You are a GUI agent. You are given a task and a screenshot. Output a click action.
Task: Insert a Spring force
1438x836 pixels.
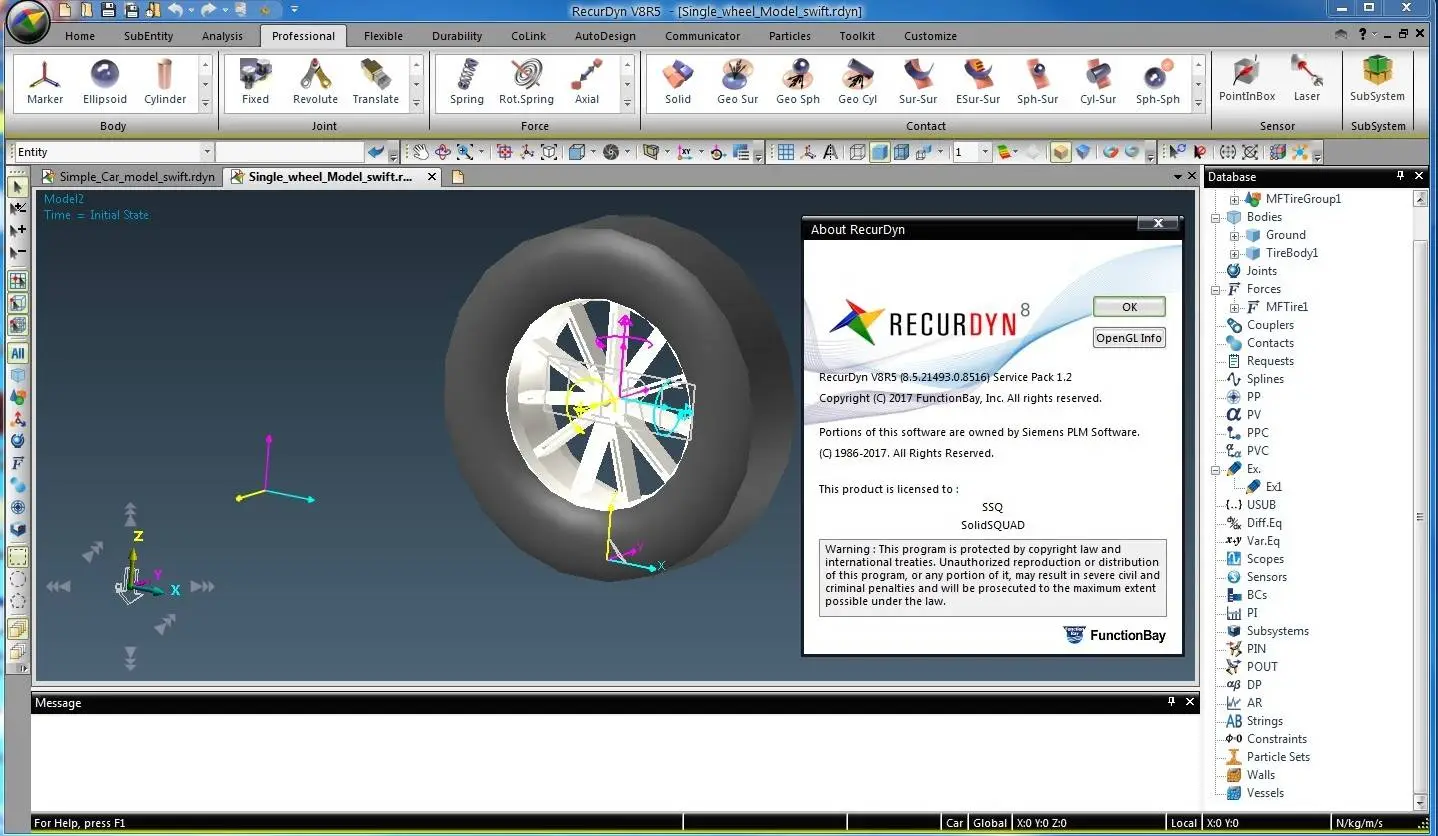point(466,82)
